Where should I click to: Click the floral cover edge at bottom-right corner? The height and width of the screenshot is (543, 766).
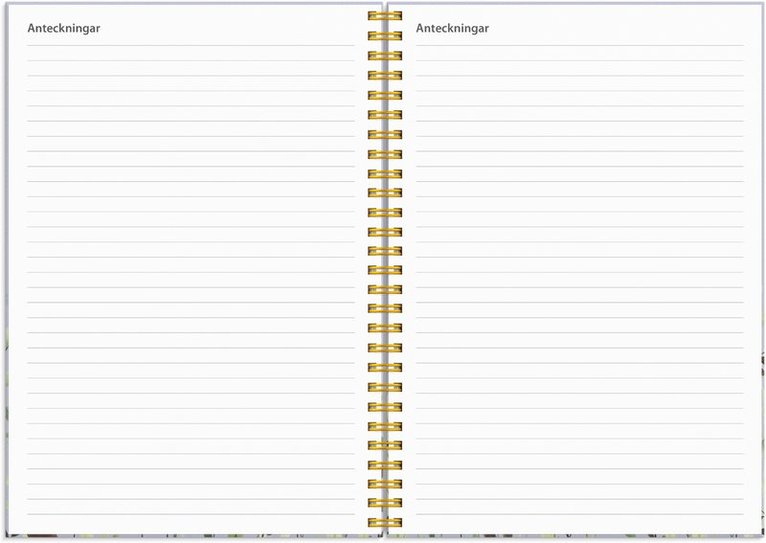coord(755,537)
